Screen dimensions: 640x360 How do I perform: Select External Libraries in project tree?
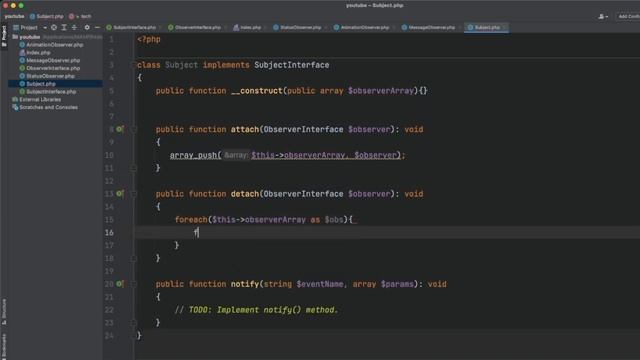click(x=40, y=100)
